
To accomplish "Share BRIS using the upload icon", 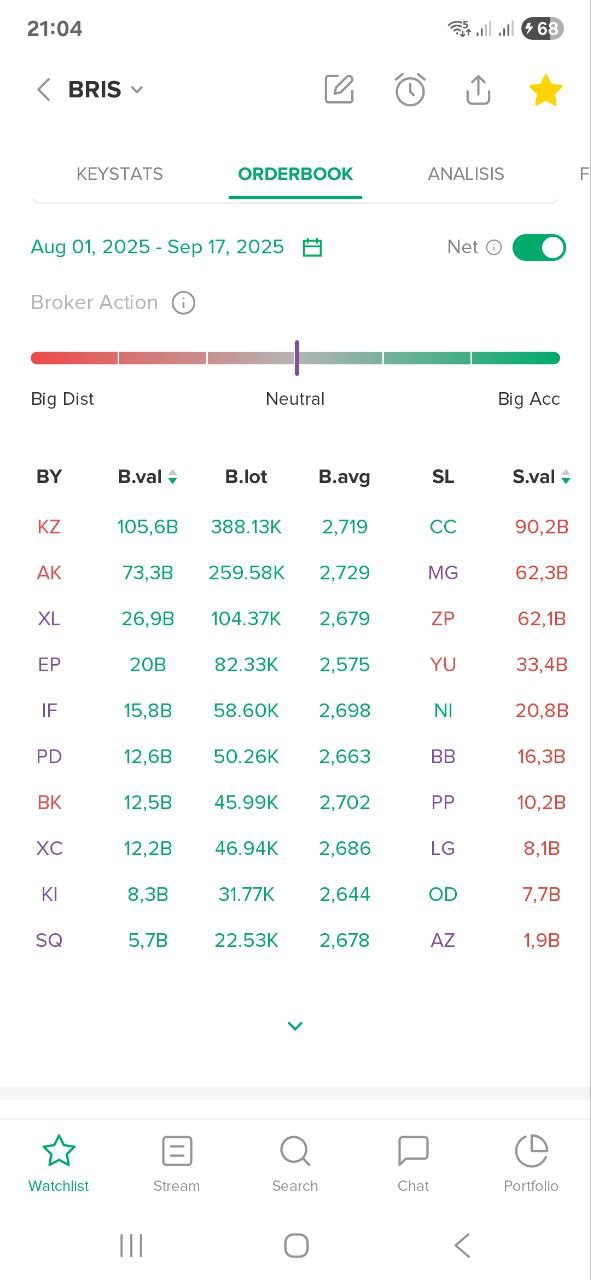I will [478, 89].
